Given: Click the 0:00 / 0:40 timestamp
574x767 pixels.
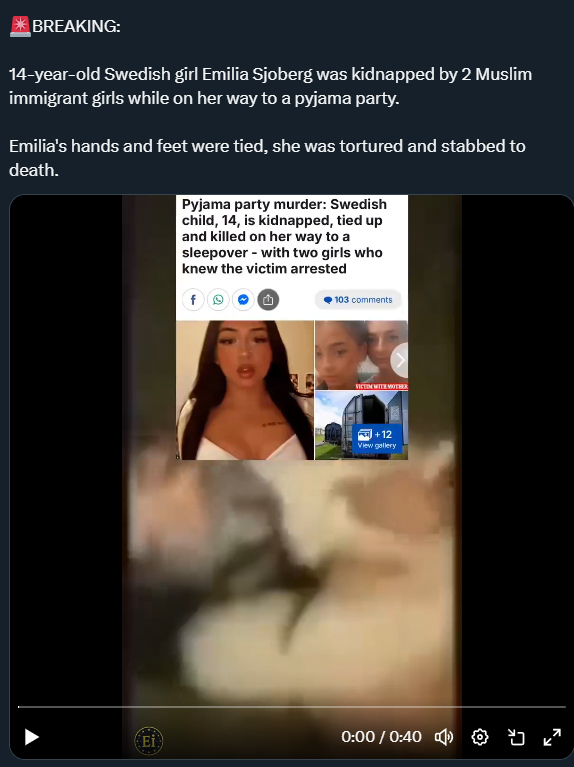Looking at the screenshot, I should 381,737.
